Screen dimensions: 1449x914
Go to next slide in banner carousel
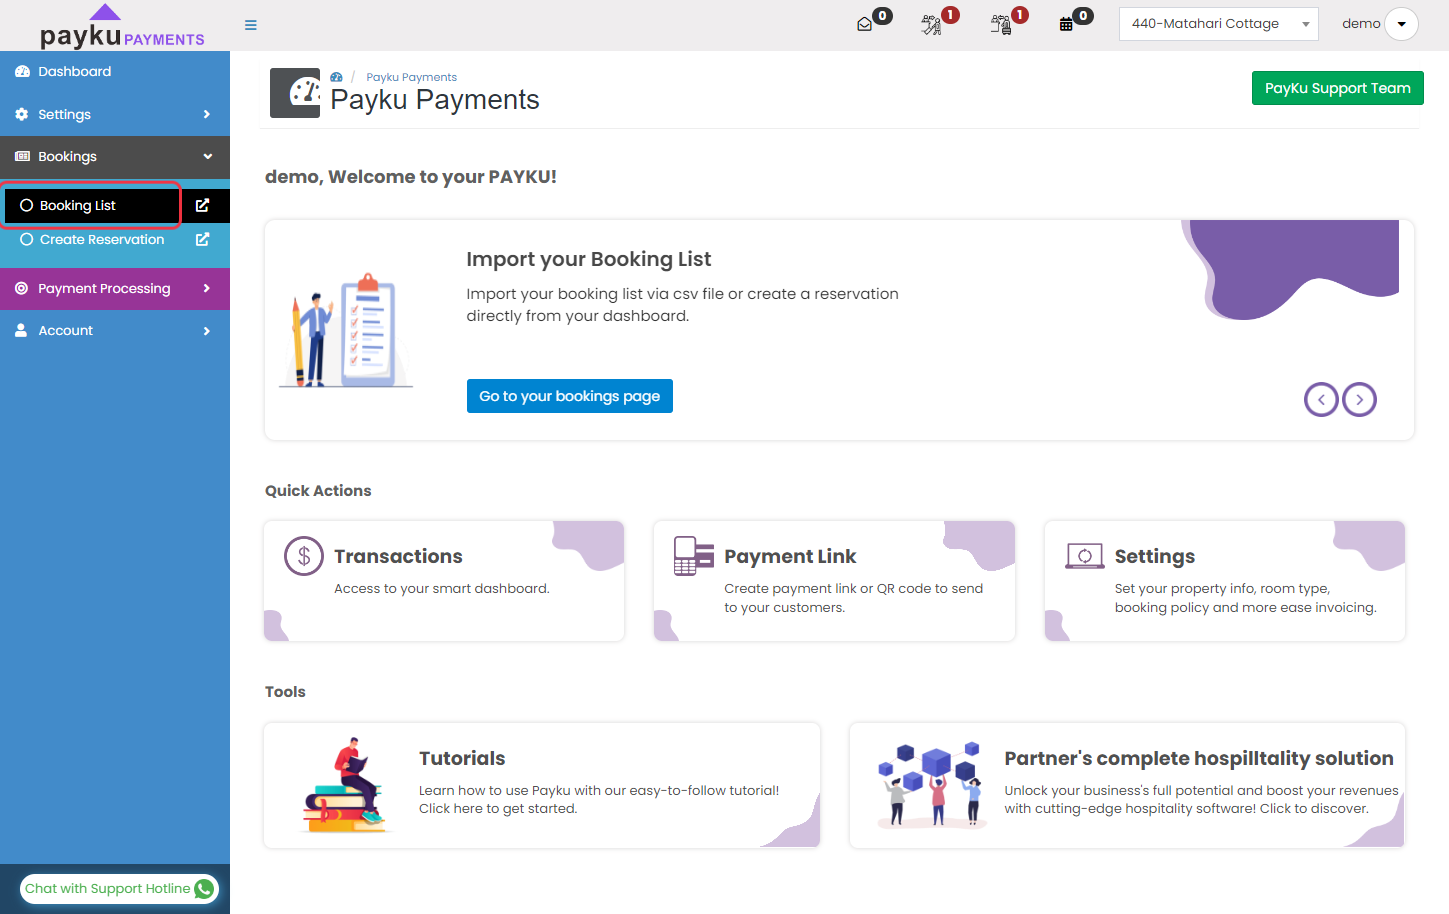(x=1359, y=400)
